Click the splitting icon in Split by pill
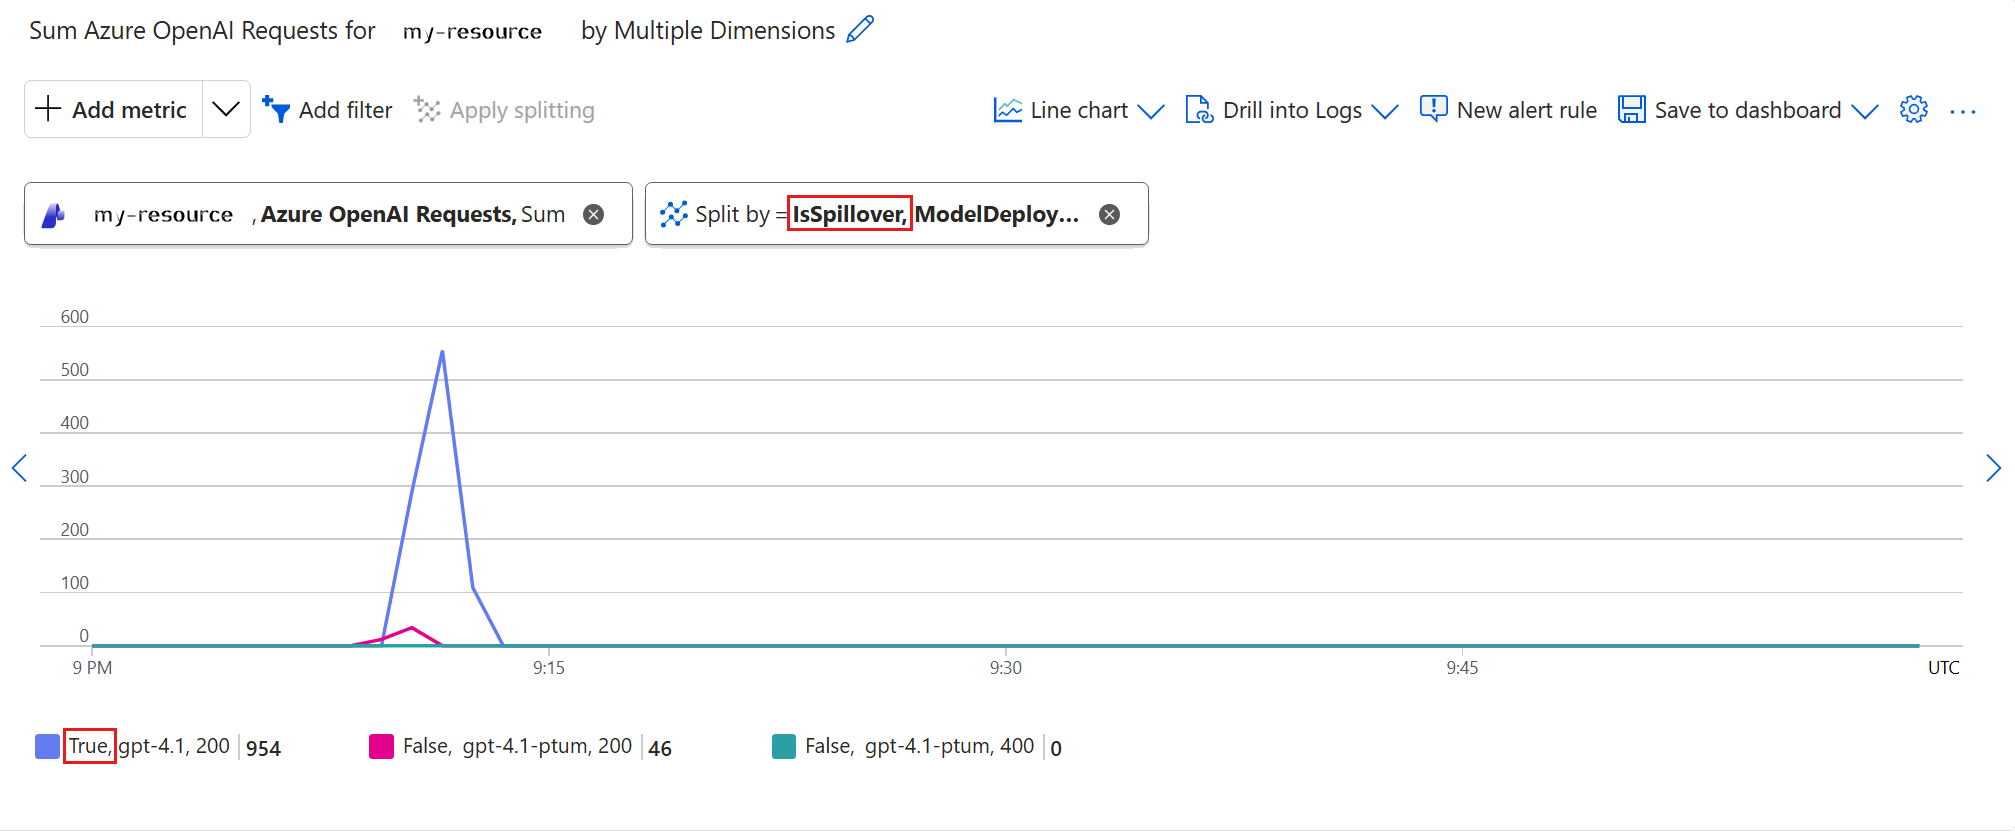Viewport: 2015px width, 832px height. 674,214
